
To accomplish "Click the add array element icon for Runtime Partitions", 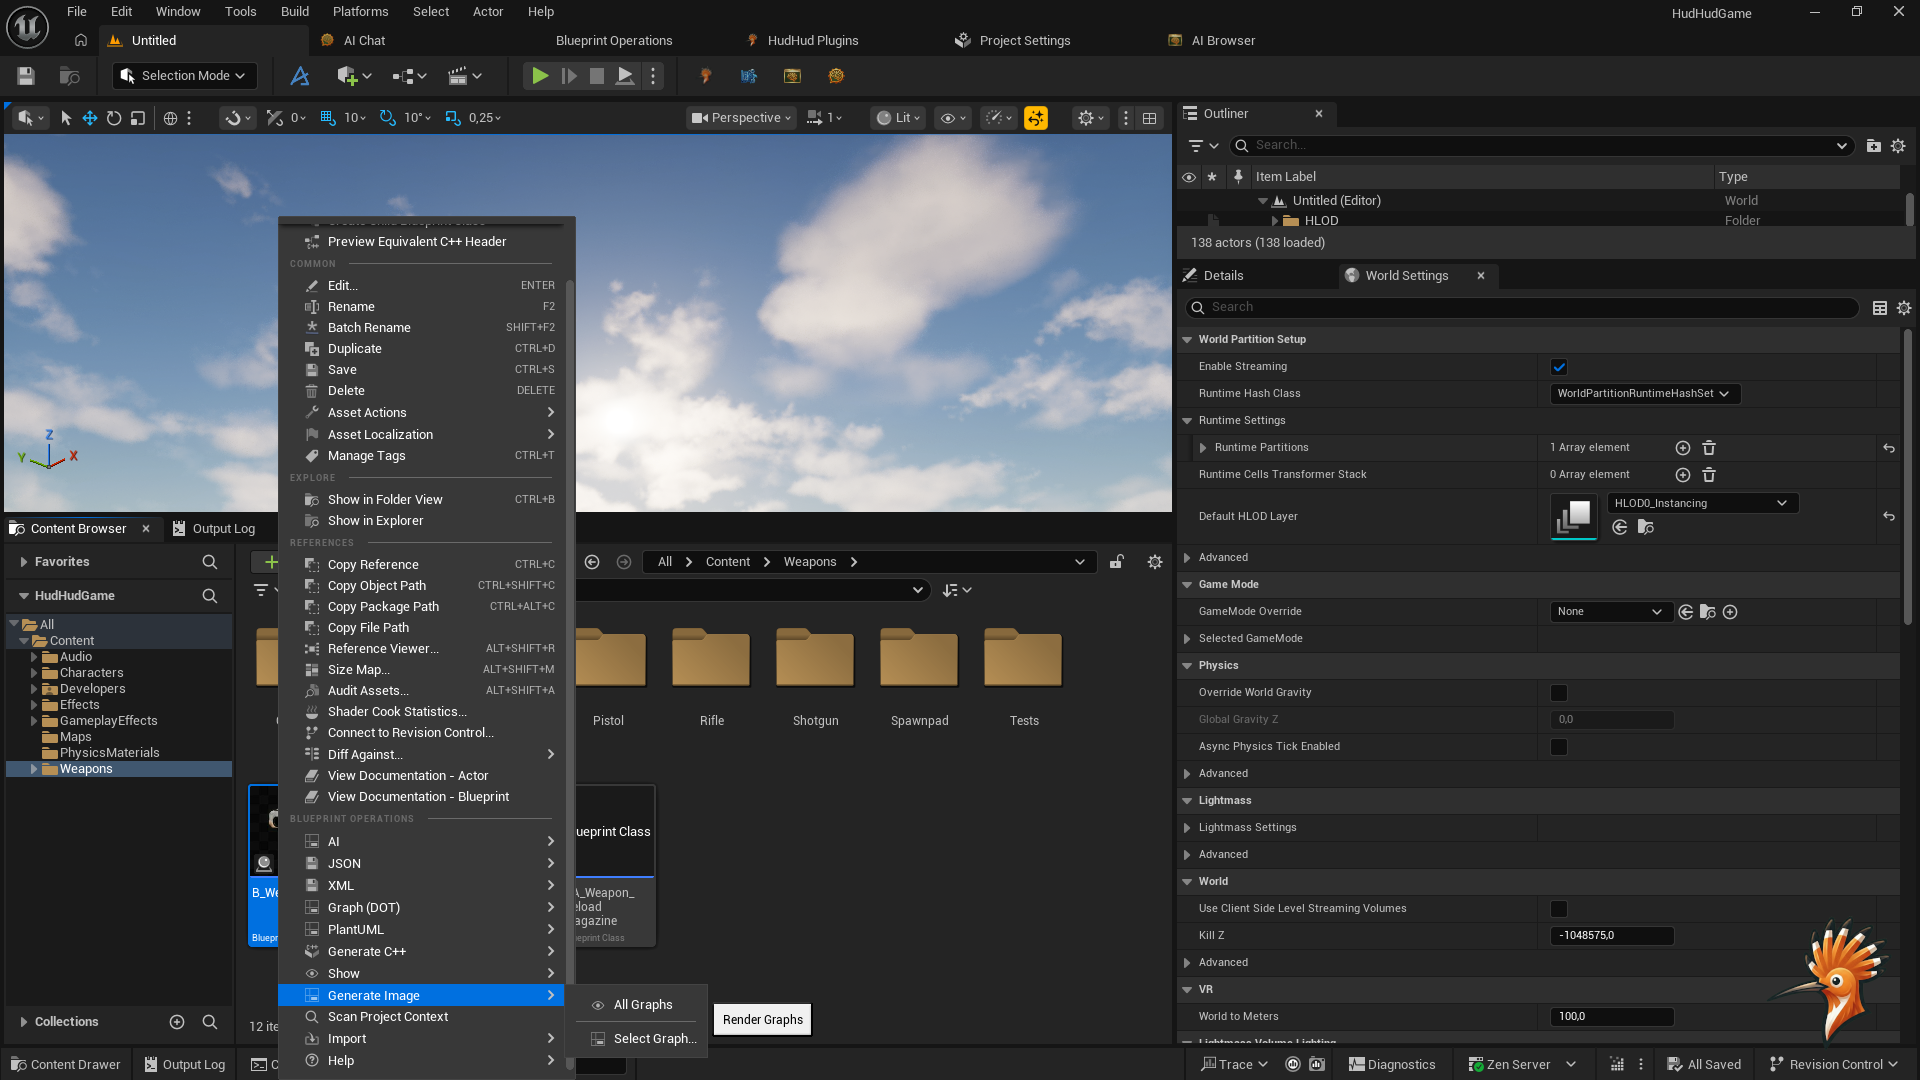I will [x=1682, y=448].
